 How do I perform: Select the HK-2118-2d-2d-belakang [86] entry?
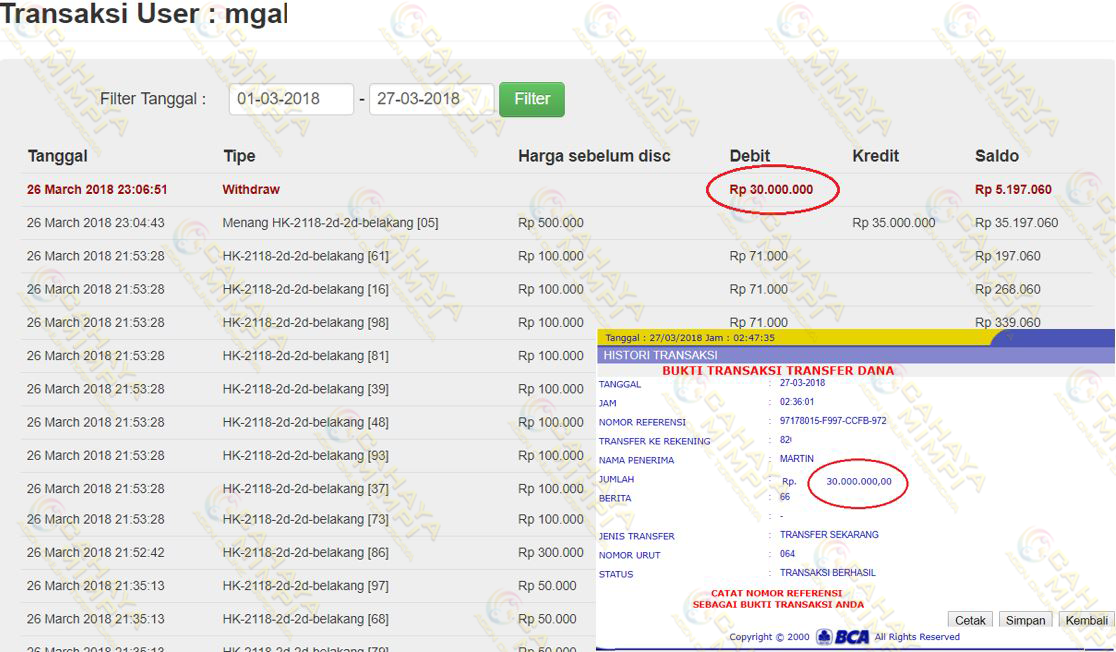pos(305,552)
